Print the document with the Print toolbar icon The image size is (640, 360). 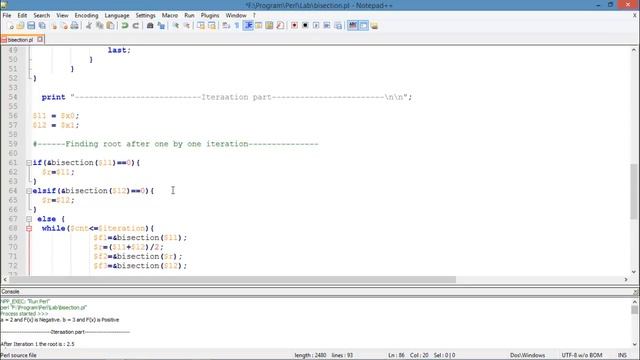coord(74,26)
